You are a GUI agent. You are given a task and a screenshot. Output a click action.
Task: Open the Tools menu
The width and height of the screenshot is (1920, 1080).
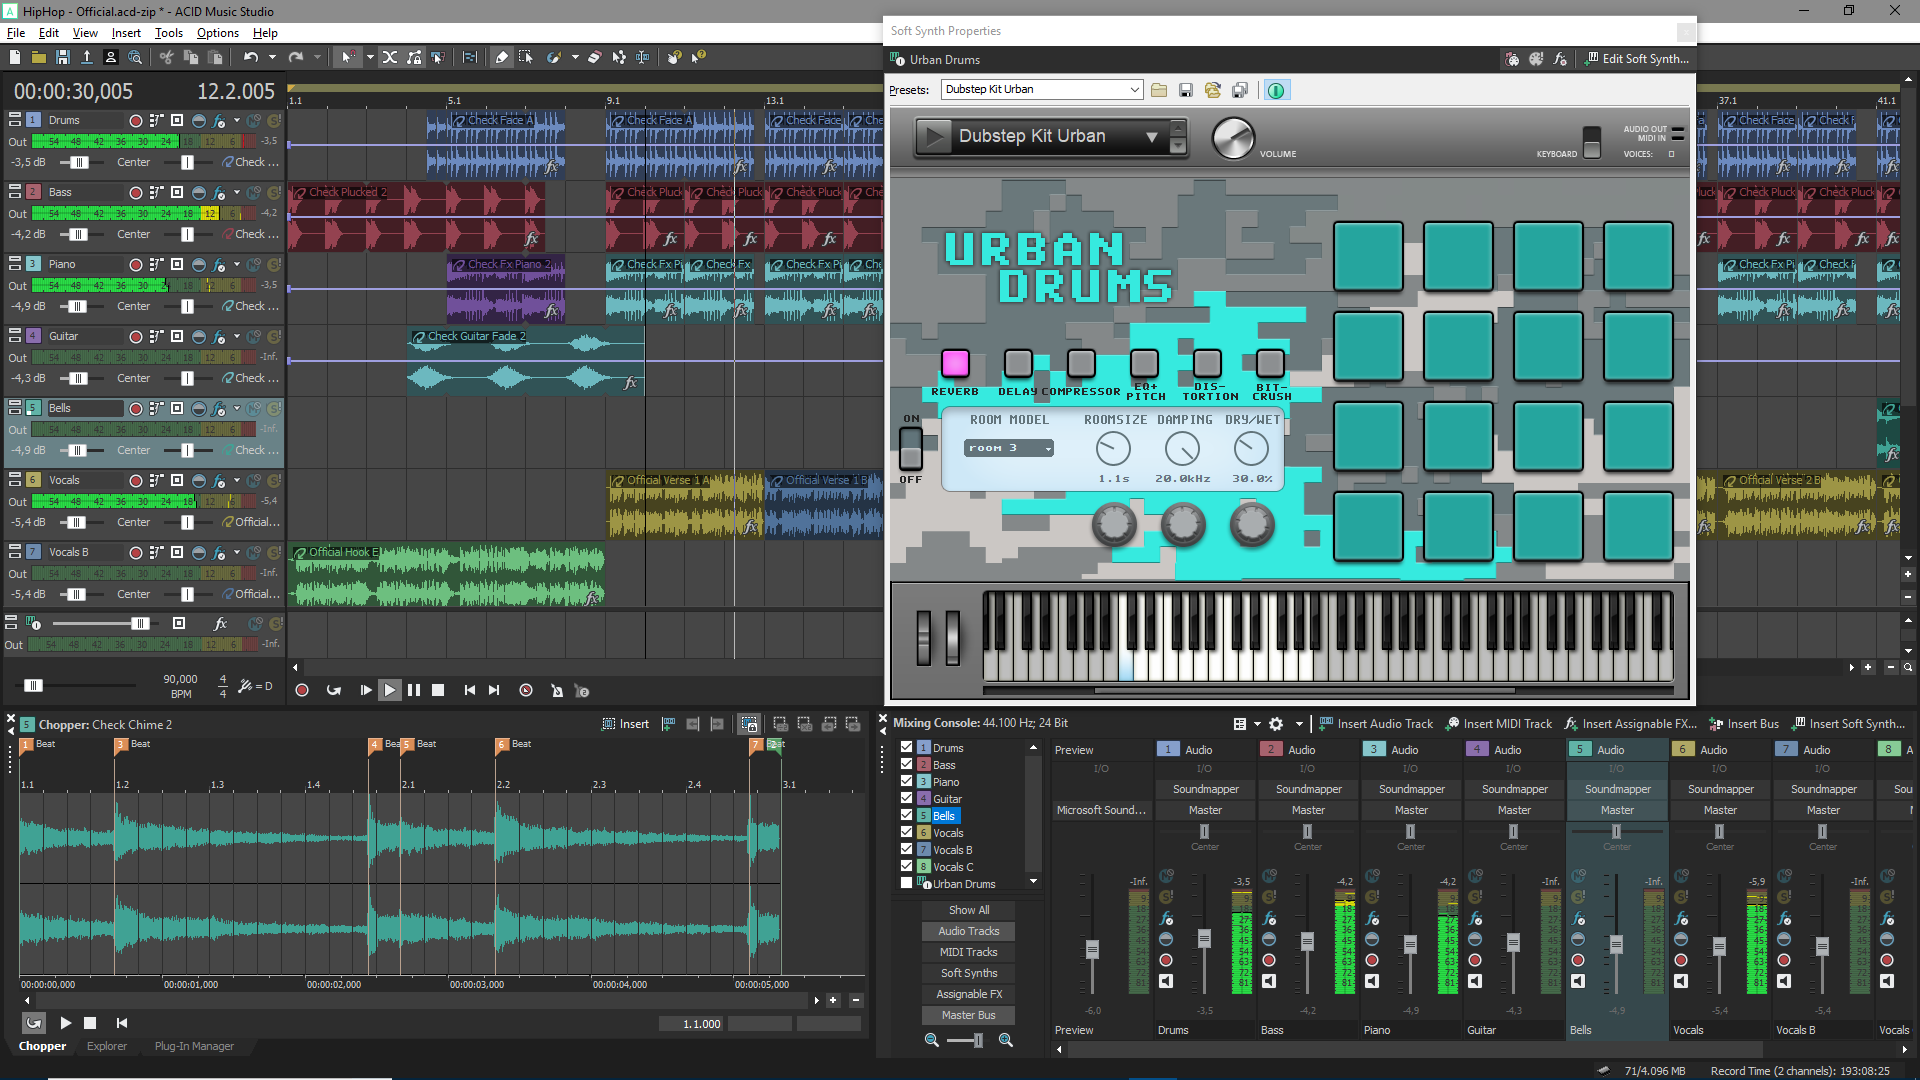click(168, 32)
